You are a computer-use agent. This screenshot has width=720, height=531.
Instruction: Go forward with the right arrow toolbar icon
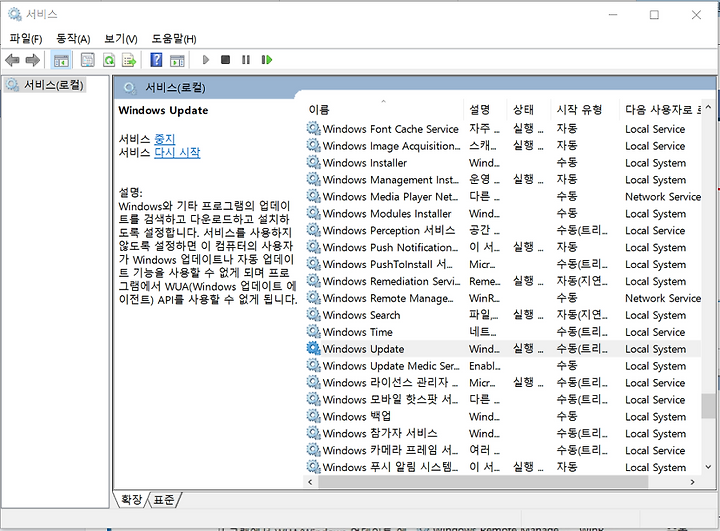32,60
